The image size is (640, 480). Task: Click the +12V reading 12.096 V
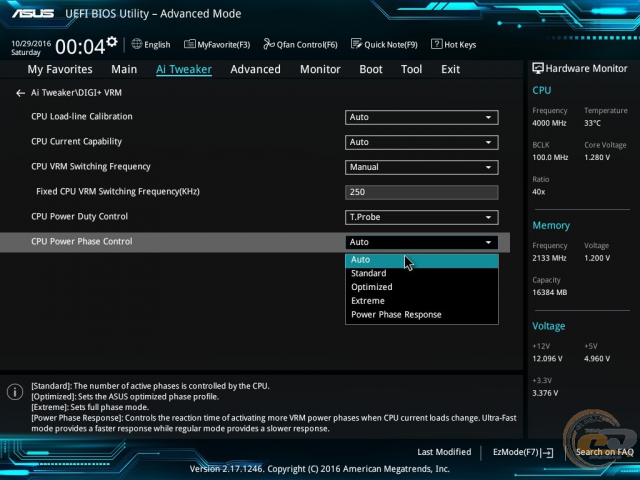tap(547, 359)
